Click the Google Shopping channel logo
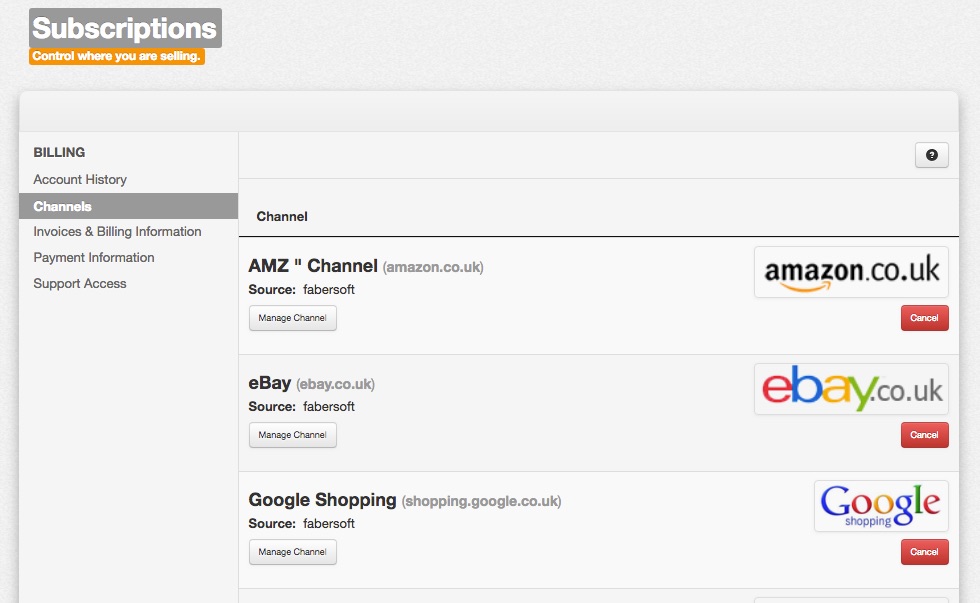This screenshot has width=980, height=603. pyautogui.click(x=879, y=505)
